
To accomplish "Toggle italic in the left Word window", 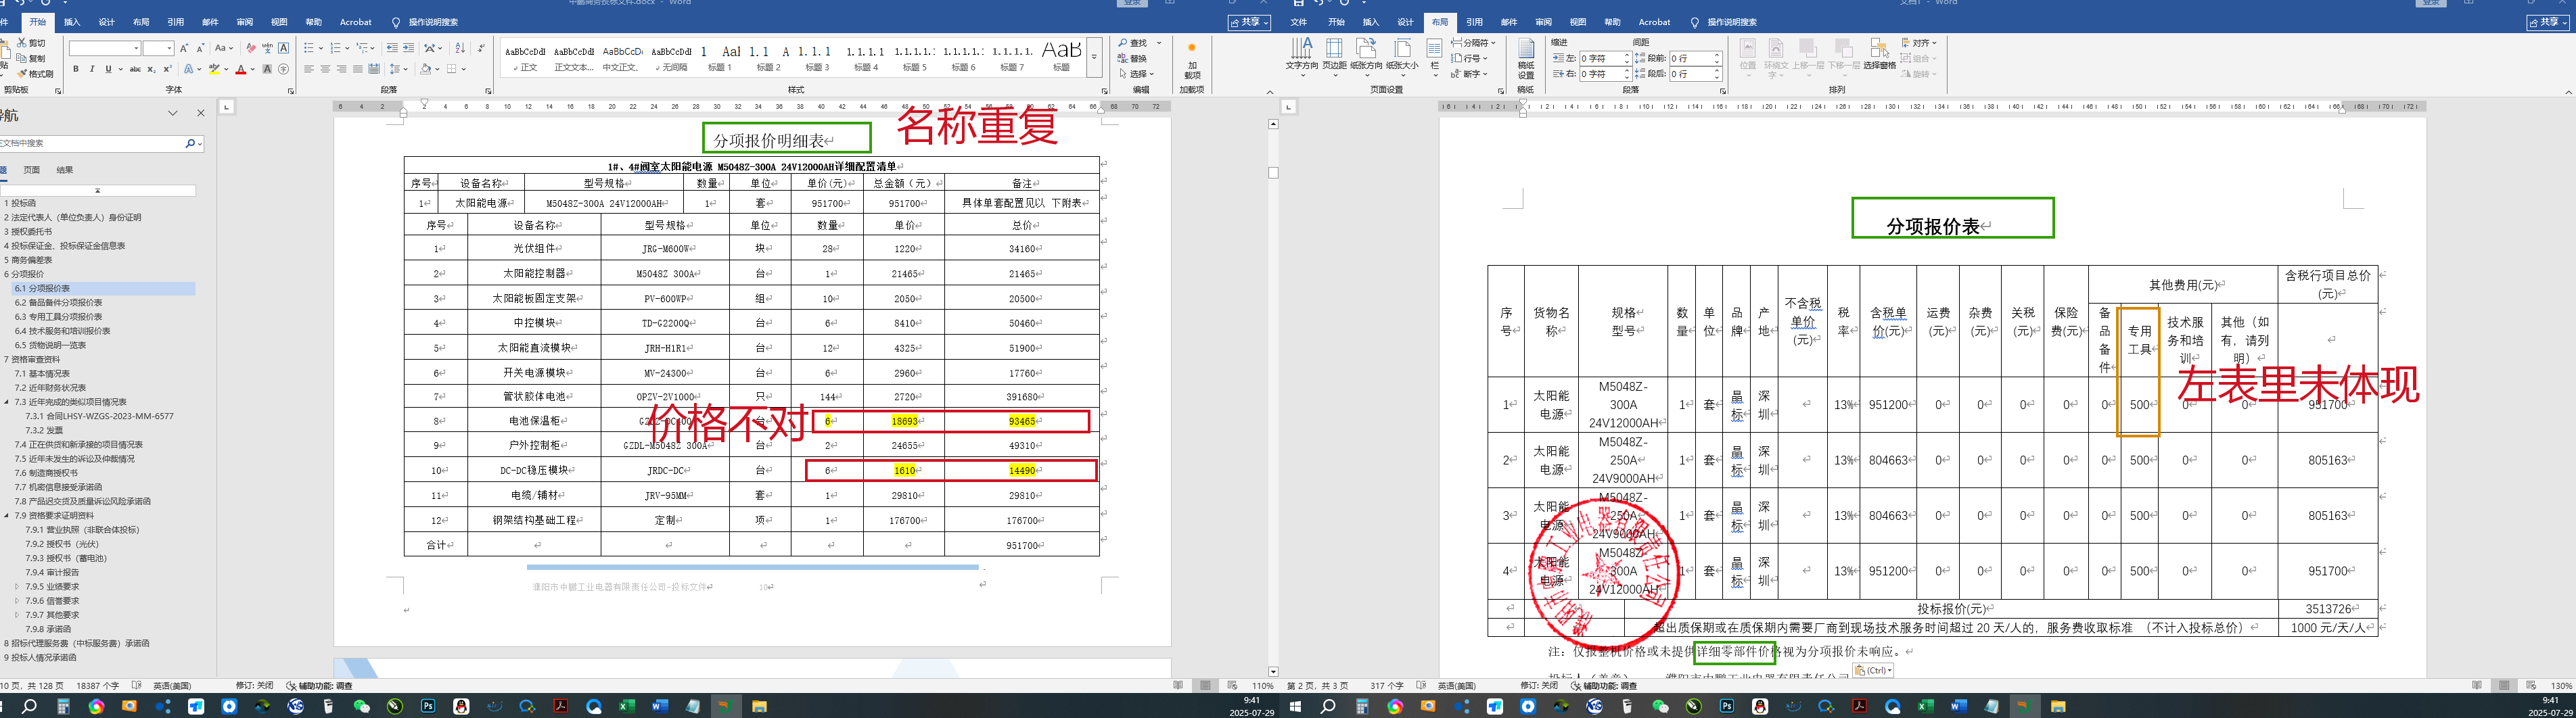I will tap(92, 69).
